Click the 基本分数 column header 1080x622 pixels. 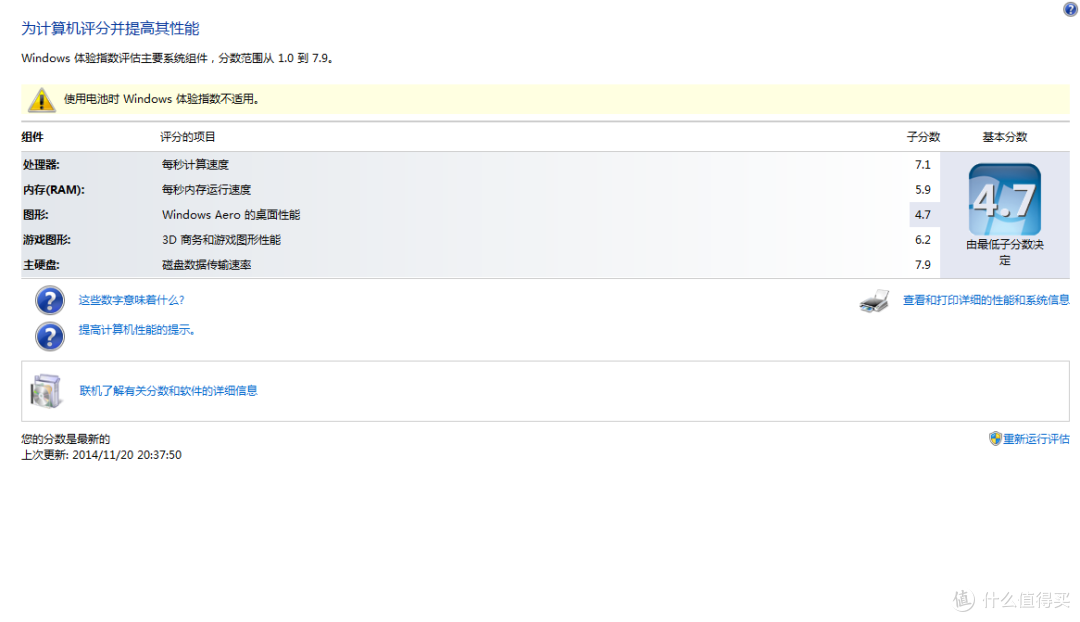point(1004,137)
